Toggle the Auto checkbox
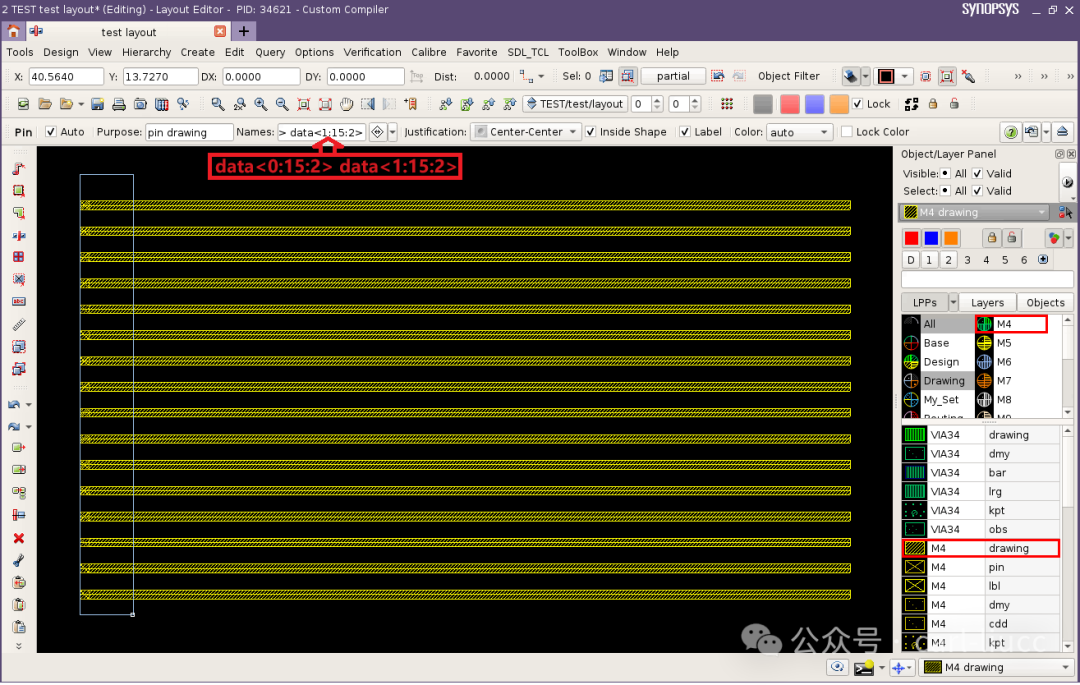 (50, 131)
